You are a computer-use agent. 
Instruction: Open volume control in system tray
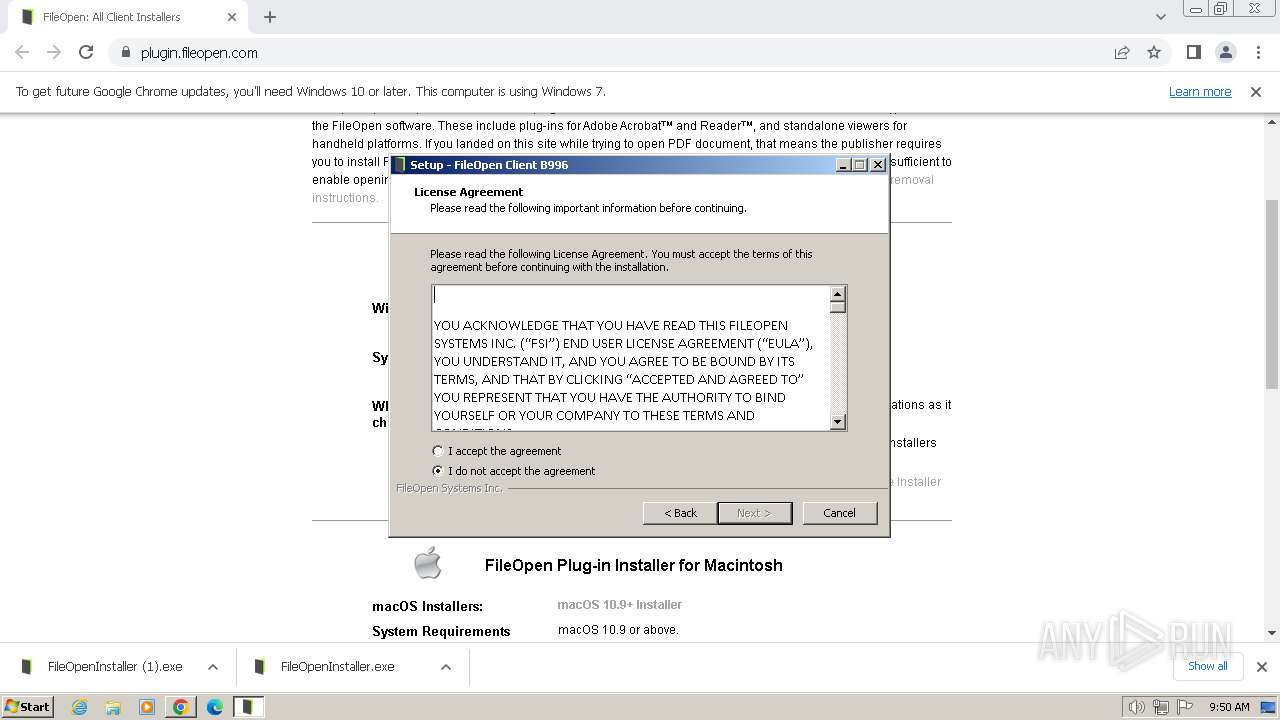[1136, 707]
